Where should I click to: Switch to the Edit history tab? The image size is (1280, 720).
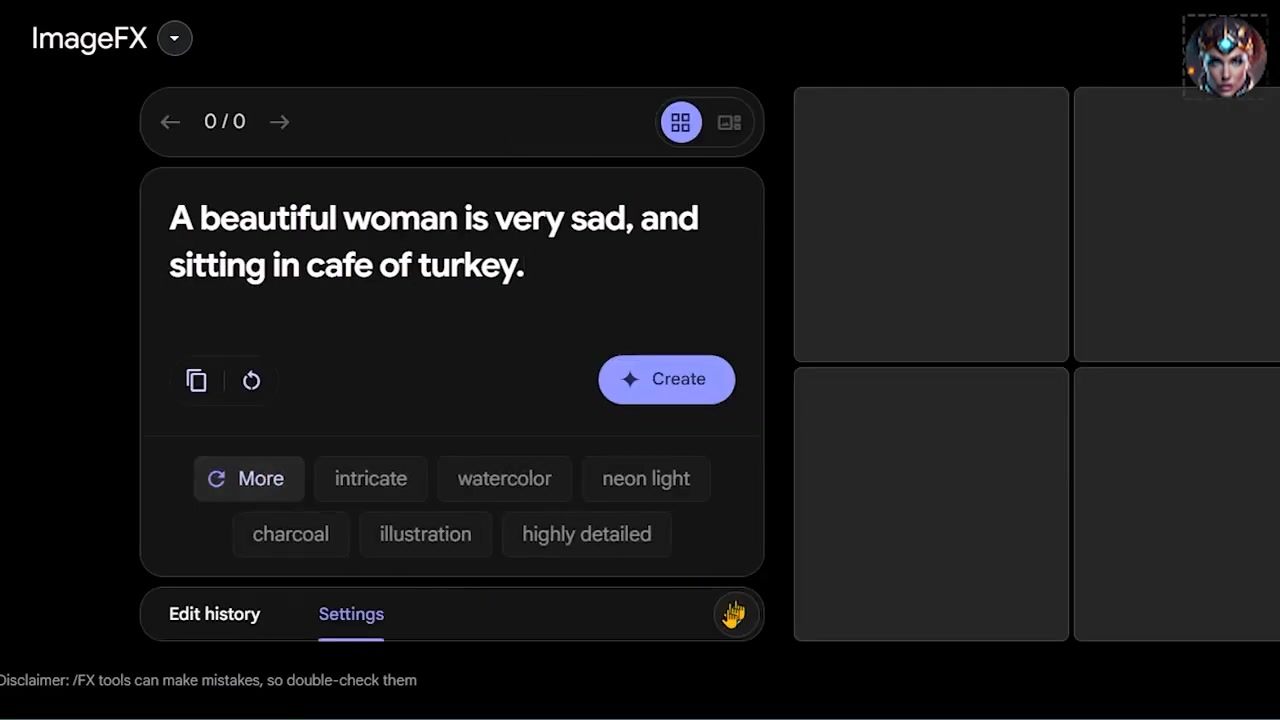point(214,613)
